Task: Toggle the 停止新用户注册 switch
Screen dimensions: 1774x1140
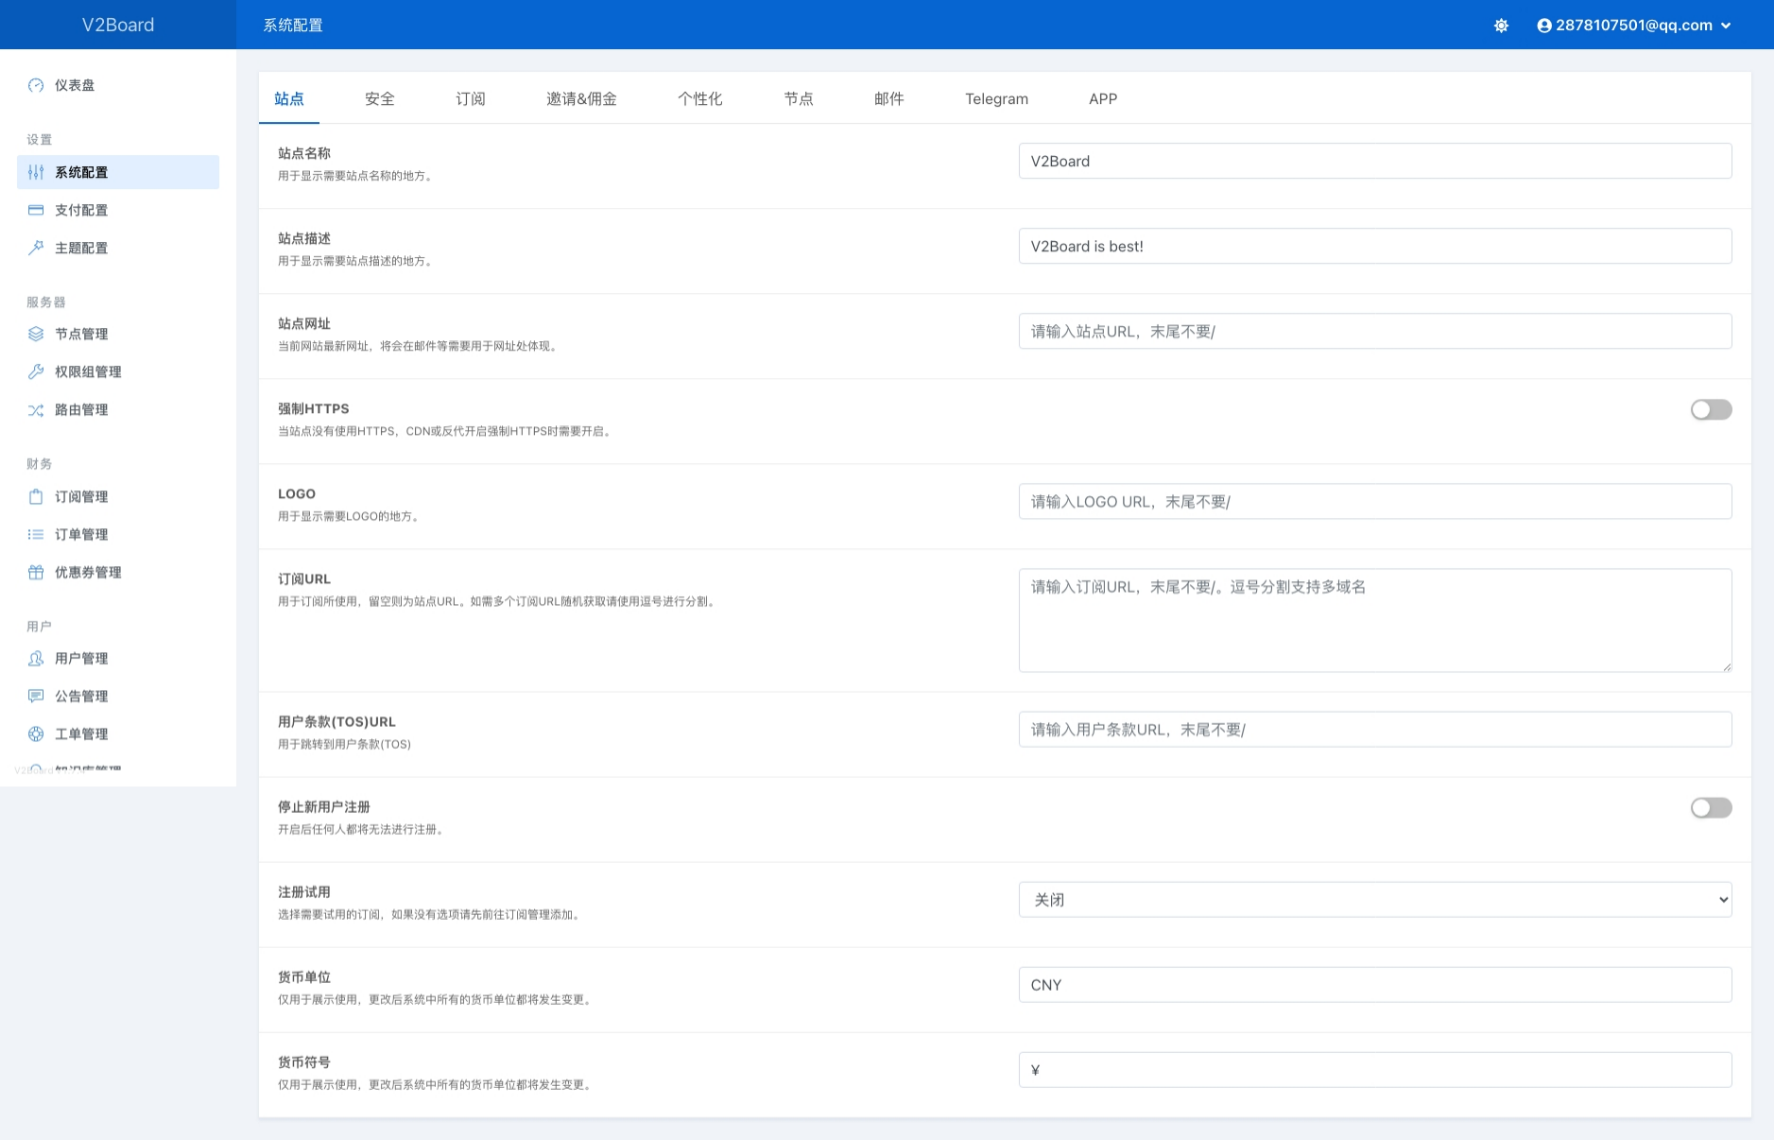Action: 1711,808
